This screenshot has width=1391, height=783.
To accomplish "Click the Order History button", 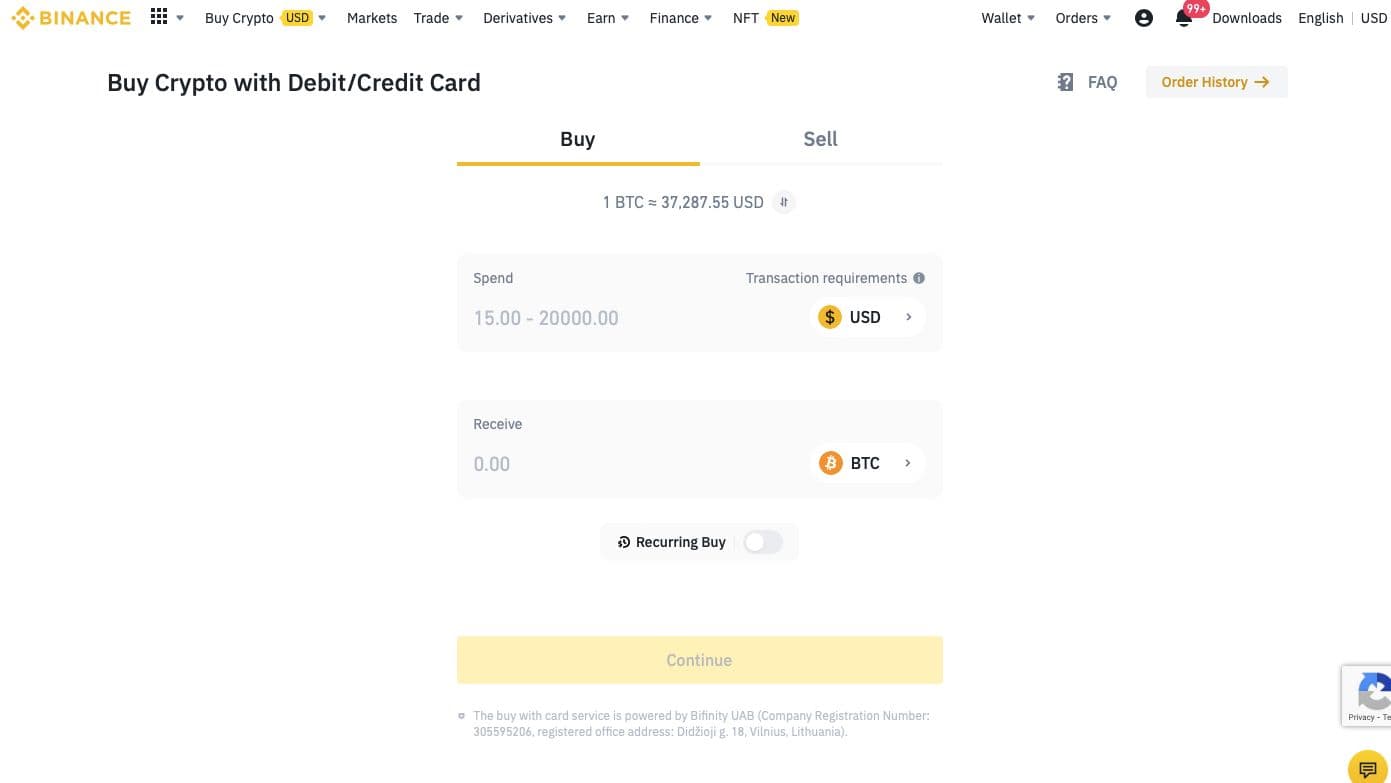I will pos(1215,82).
